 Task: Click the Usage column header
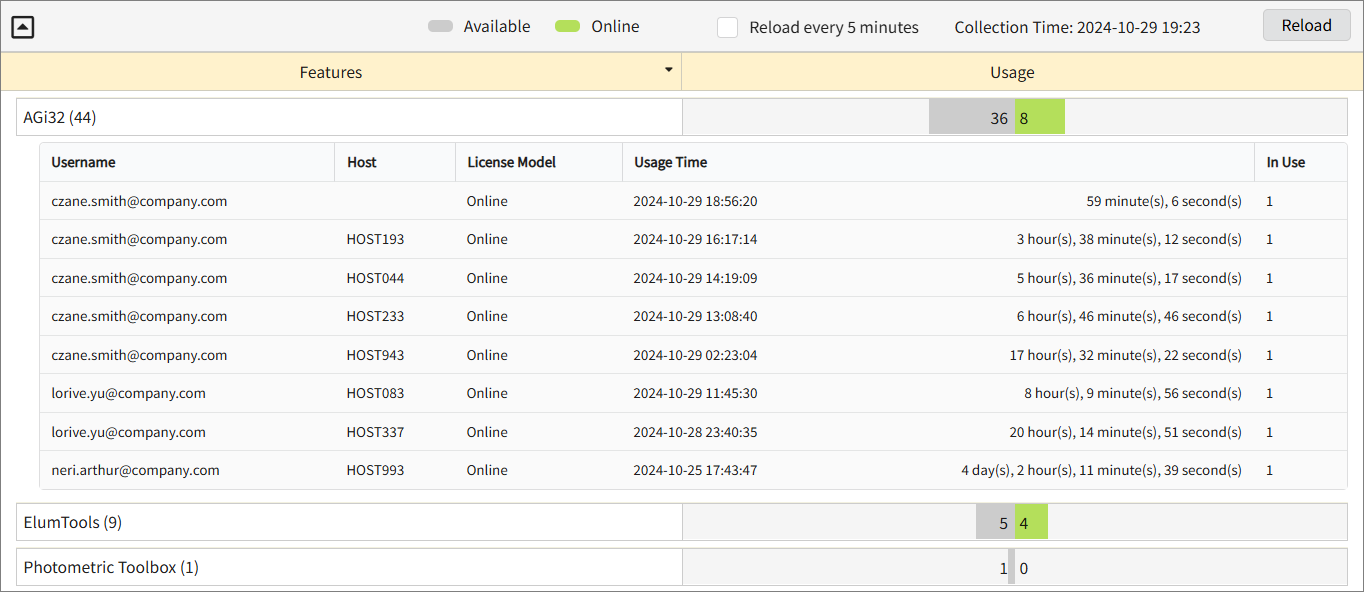1012,72
